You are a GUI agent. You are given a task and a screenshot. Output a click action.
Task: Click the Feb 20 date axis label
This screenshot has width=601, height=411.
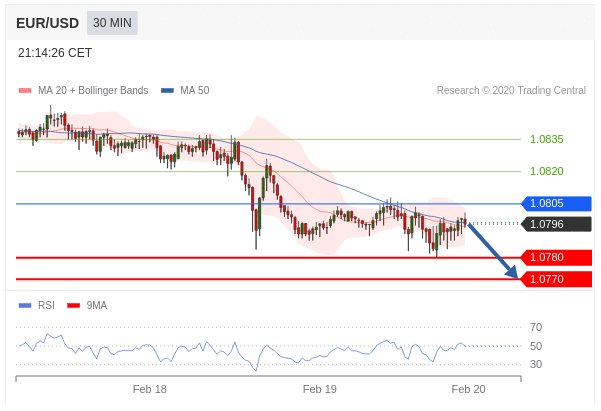click(468, 390)
